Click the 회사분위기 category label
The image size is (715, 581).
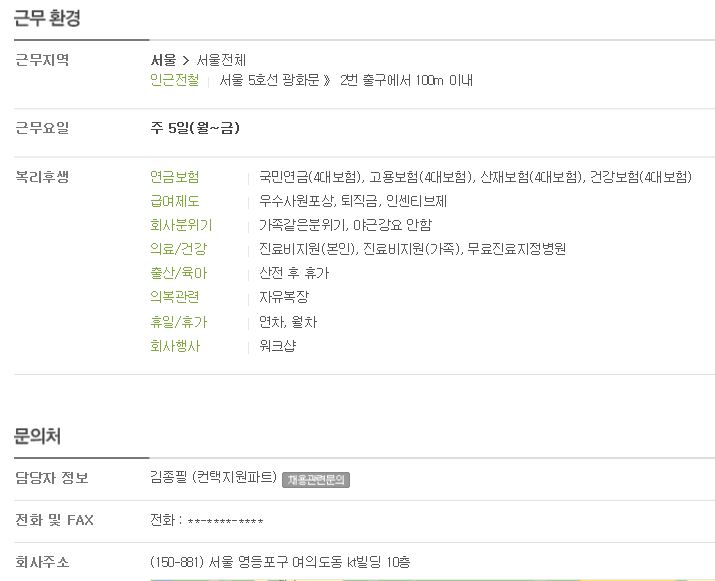181,225
